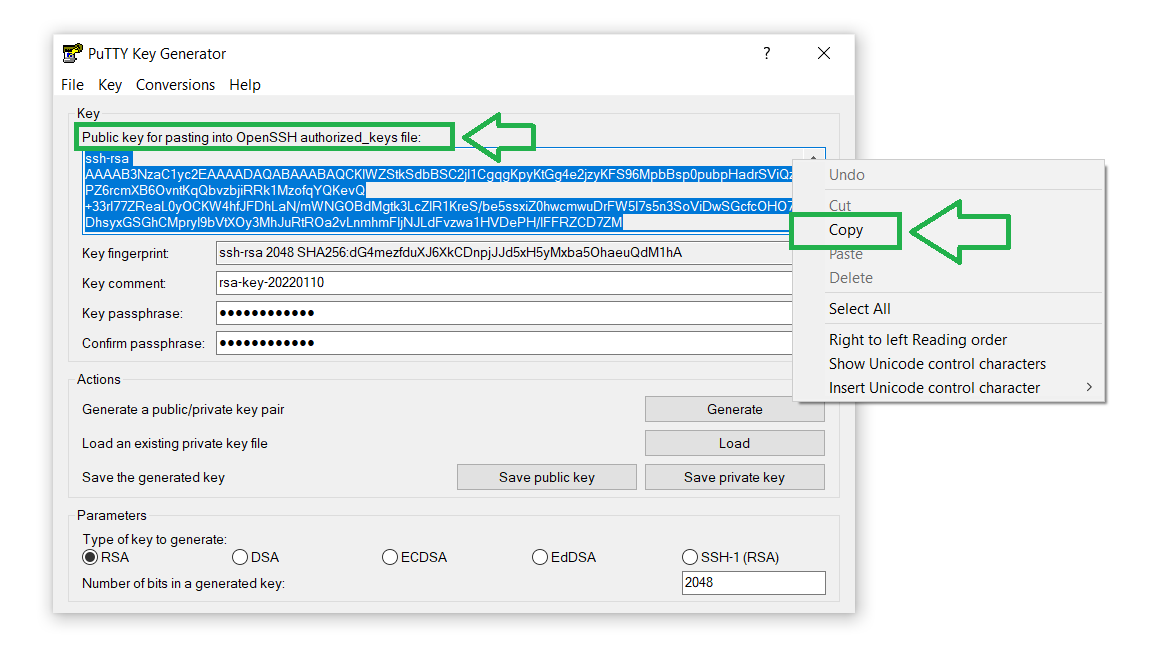1160x656 pixels.
Task: Click the Generate button
Action: pyautogui.click(x=735, y=409)
